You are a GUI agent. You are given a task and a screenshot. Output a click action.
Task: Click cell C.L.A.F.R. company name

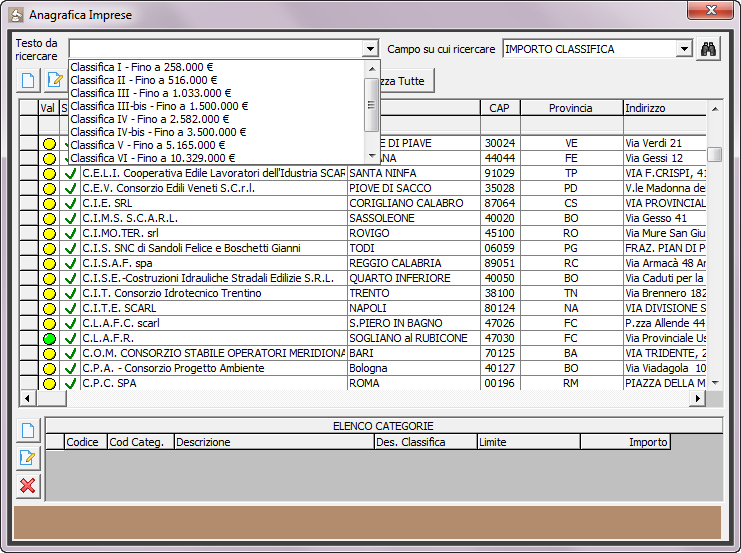214,339
